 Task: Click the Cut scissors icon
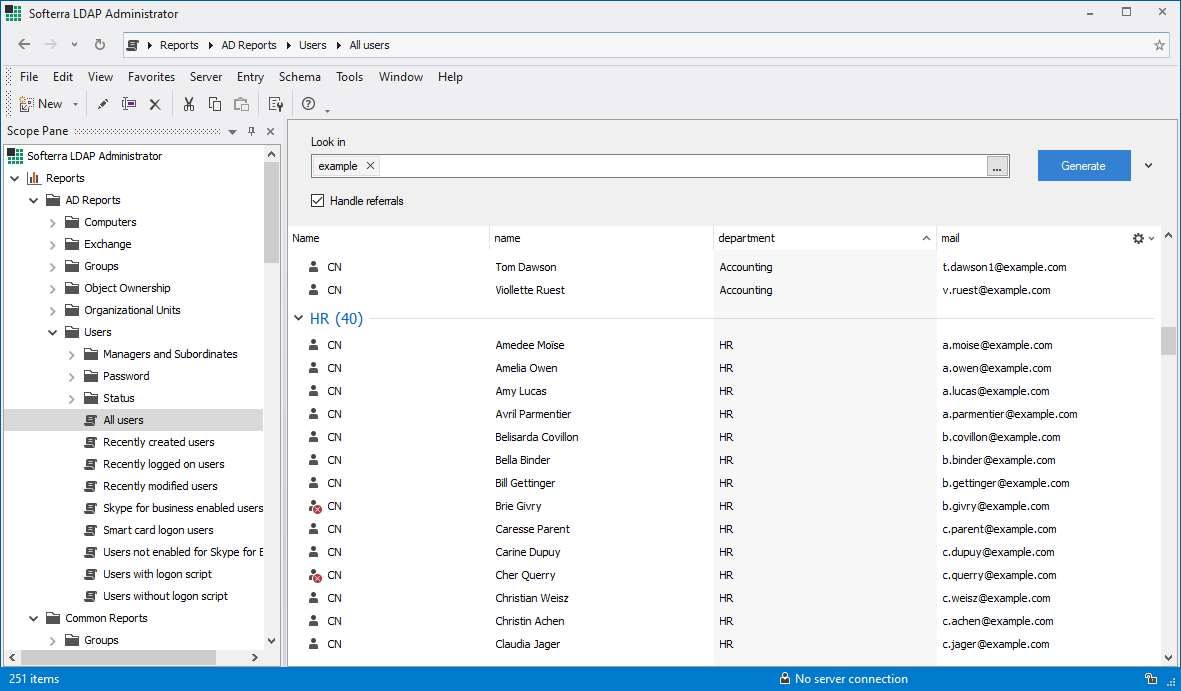point(188,104)
